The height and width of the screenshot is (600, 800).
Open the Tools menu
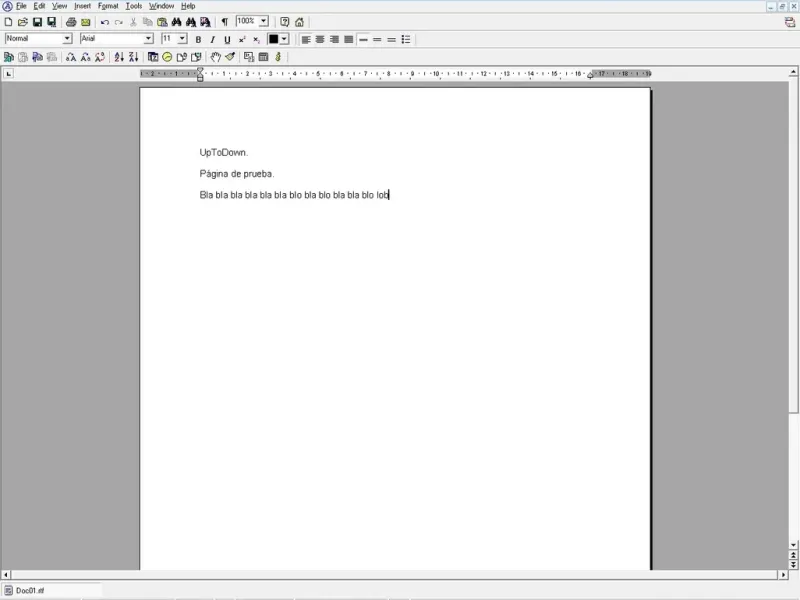(134, 6)
